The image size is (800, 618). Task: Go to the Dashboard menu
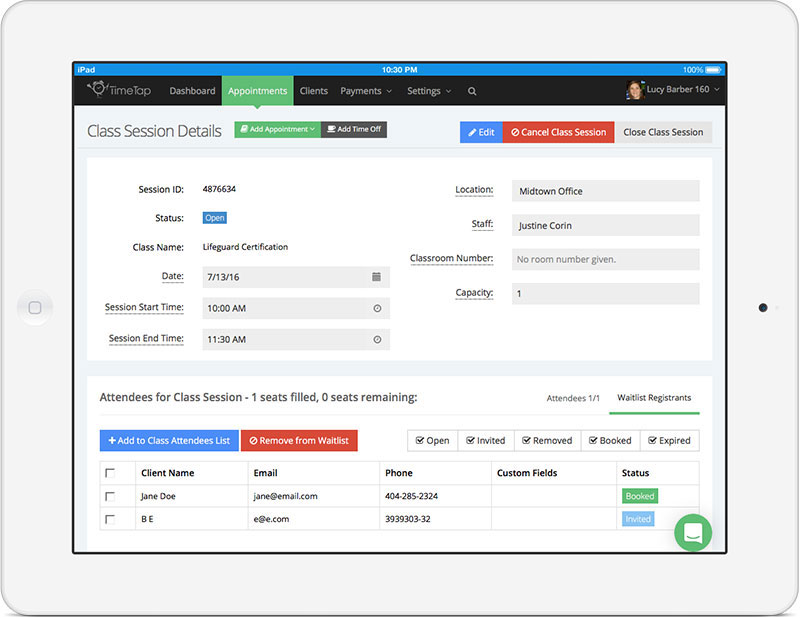[192, 91]
